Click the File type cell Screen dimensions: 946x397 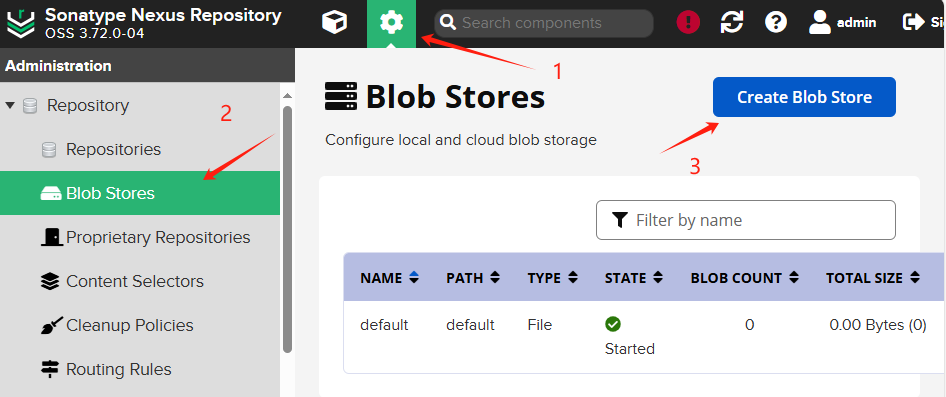coord(540,325)
